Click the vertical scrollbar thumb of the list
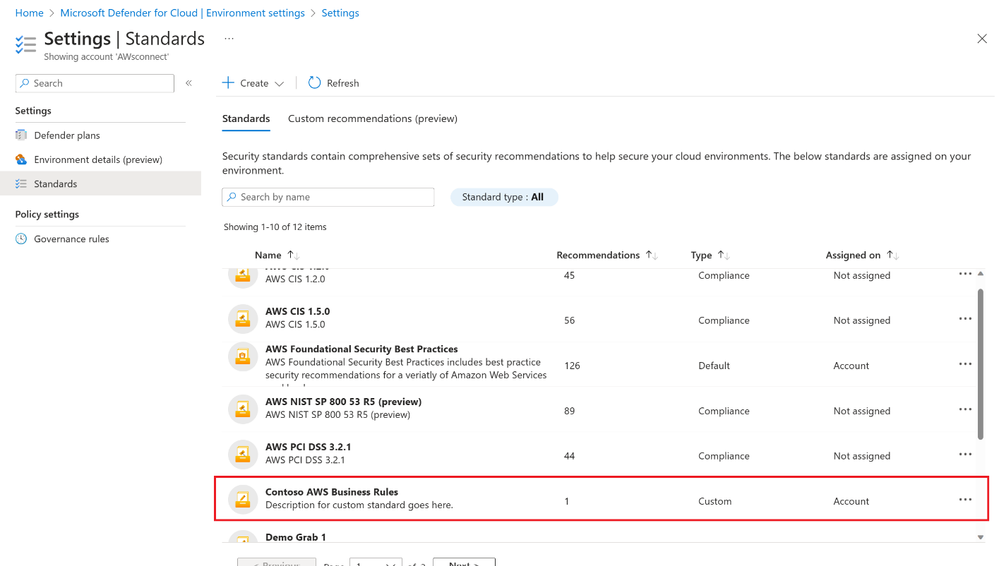Image resolution: width=999 pixels, height=566 pixels. coord(981,363)
